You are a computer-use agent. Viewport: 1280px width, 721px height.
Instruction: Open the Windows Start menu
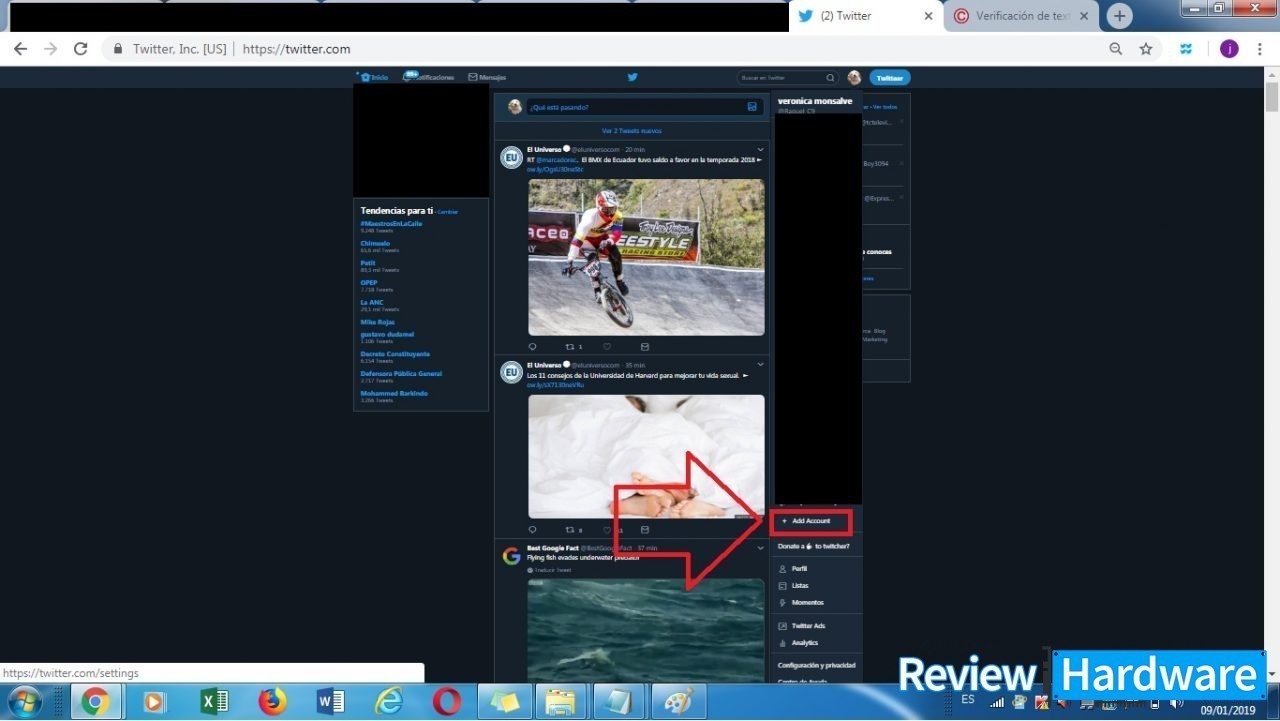pyautogui.click(x=24, y=702)
